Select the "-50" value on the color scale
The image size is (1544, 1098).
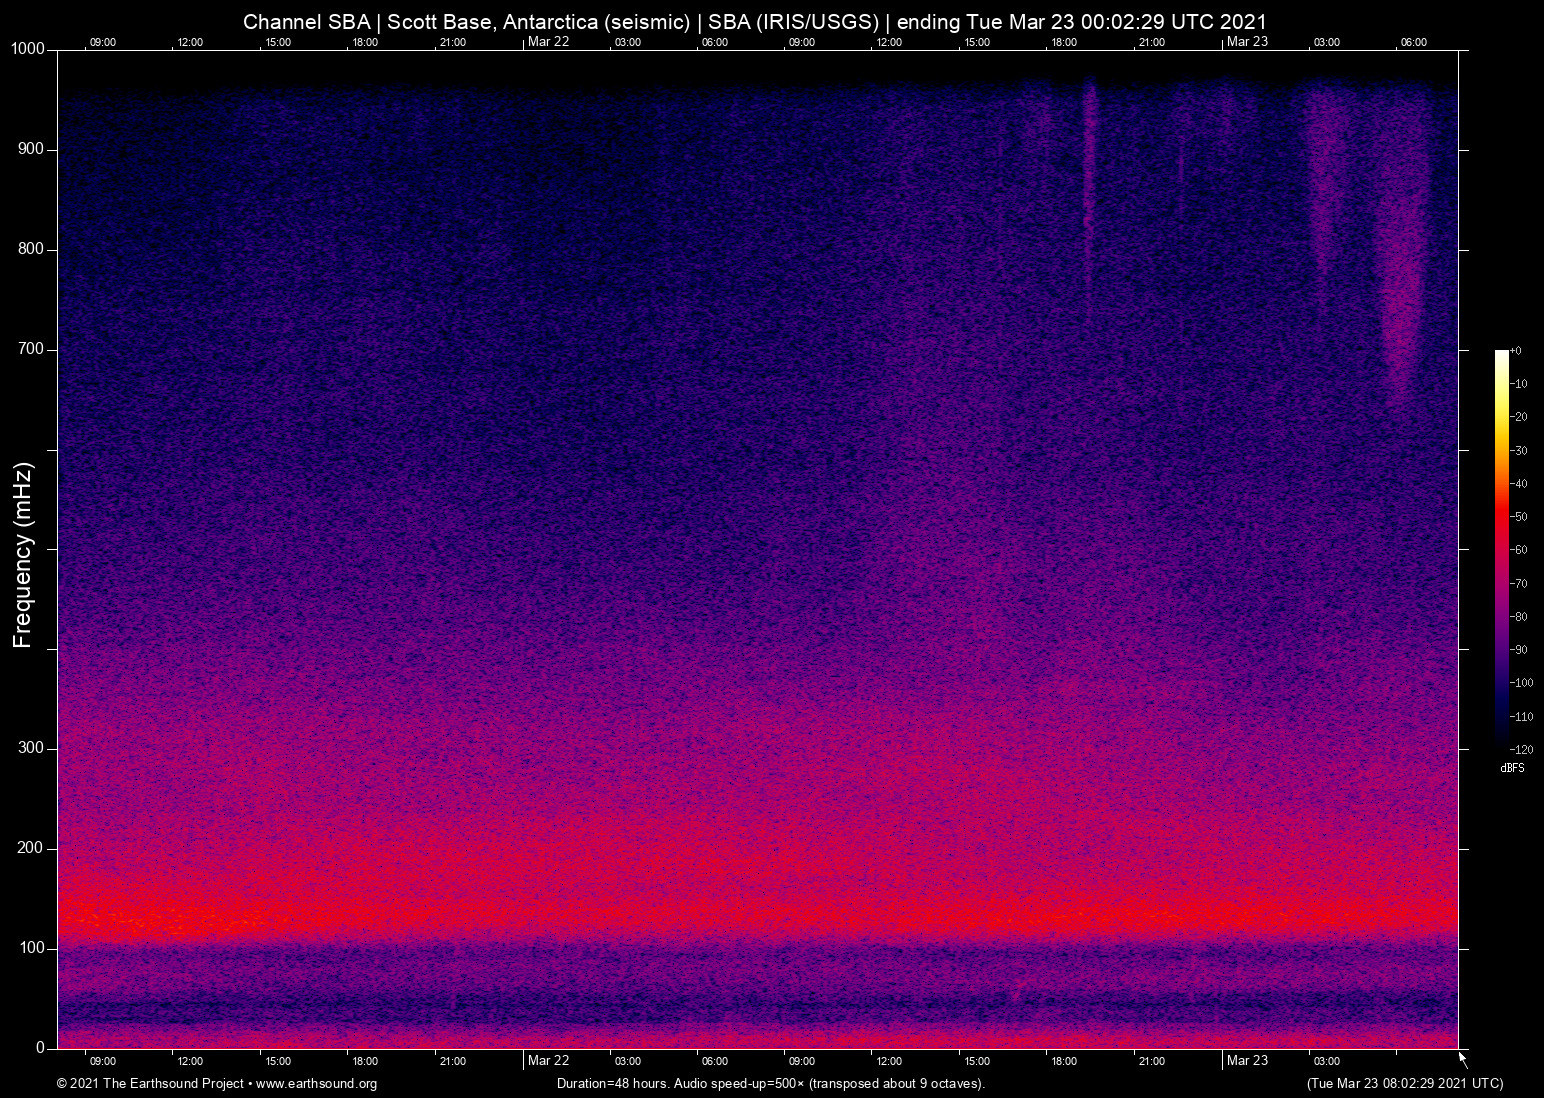coord(1518,517)
